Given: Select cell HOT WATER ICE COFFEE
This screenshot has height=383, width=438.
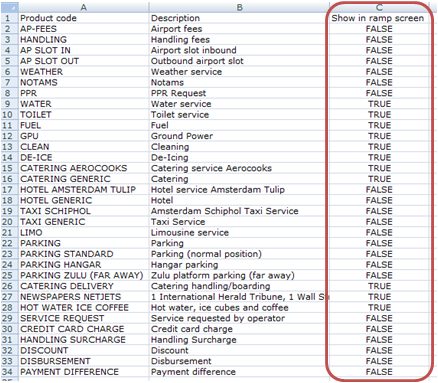Looking at the screenshot, I should [84, 308].
